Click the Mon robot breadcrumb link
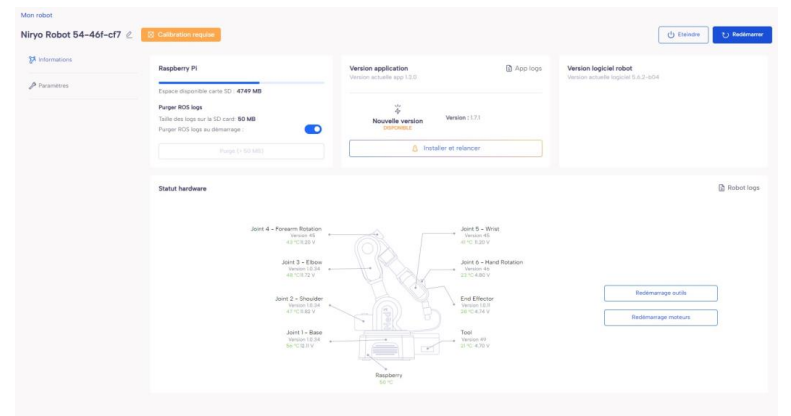The width and height of the screenshot is (791, 416). tap(36, 15)
